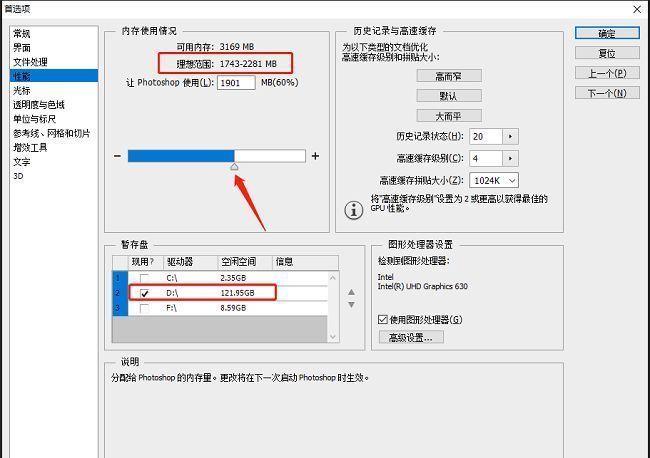The height and width of the screenshot is (458, 650).
Task: Enable the C:\ scratch disk checkbox
Action: (x=146, y=278)
